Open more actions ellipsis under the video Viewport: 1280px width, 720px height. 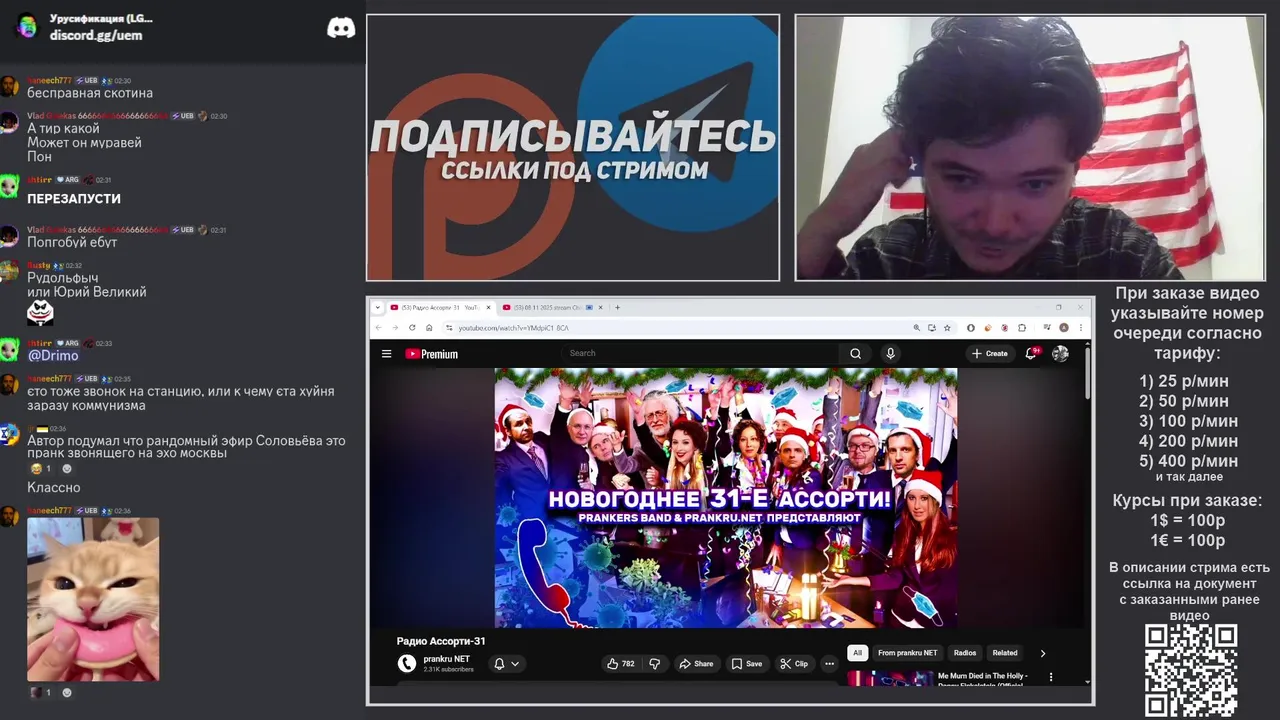point(829,663)
